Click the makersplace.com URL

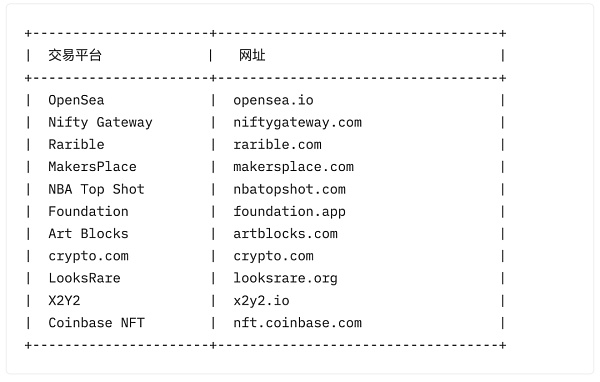tap(293, 167)
